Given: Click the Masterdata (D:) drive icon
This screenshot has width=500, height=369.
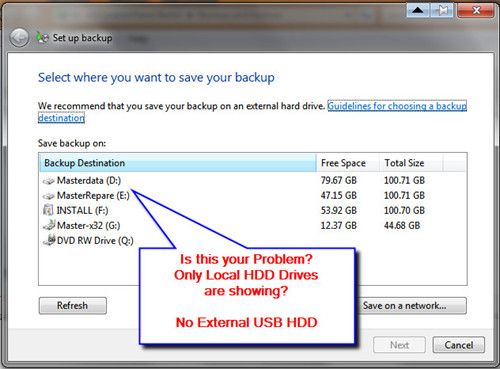Looking at the screenshot, I should (x=49, y=181).
